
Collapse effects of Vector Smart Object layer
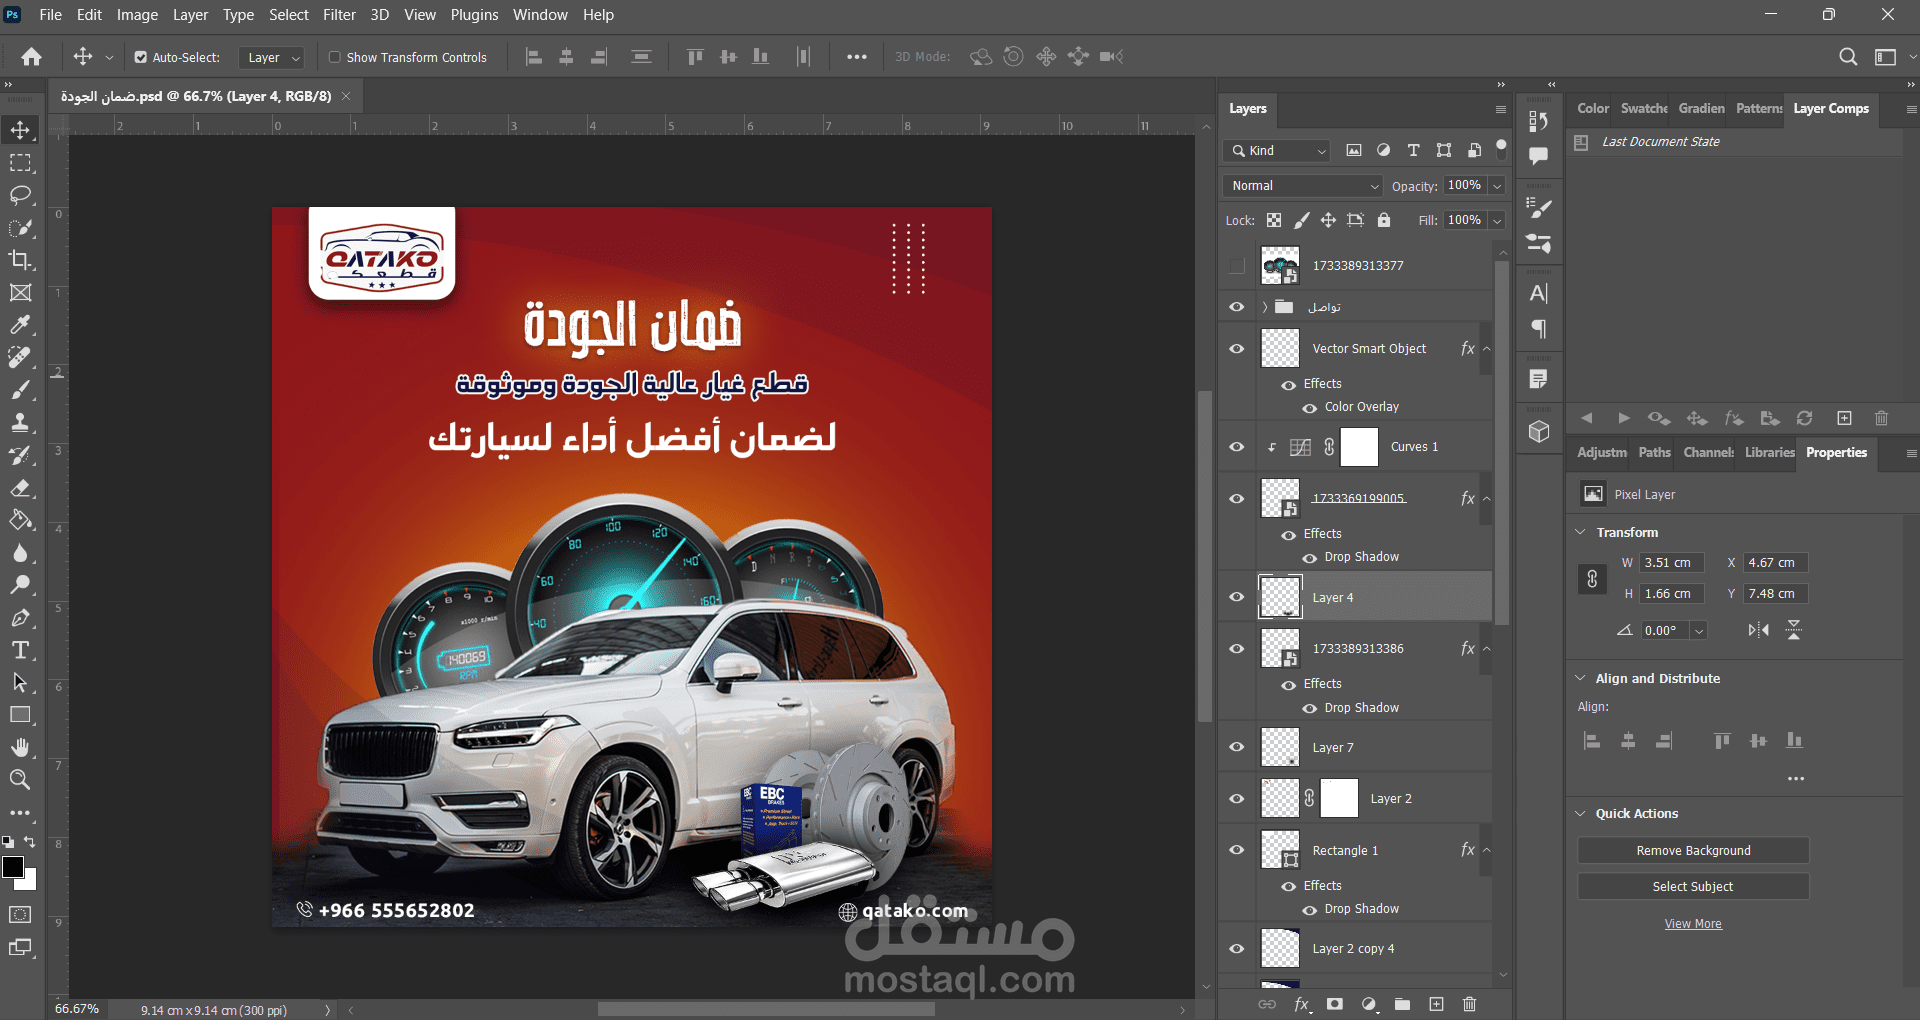point(1487,349)
